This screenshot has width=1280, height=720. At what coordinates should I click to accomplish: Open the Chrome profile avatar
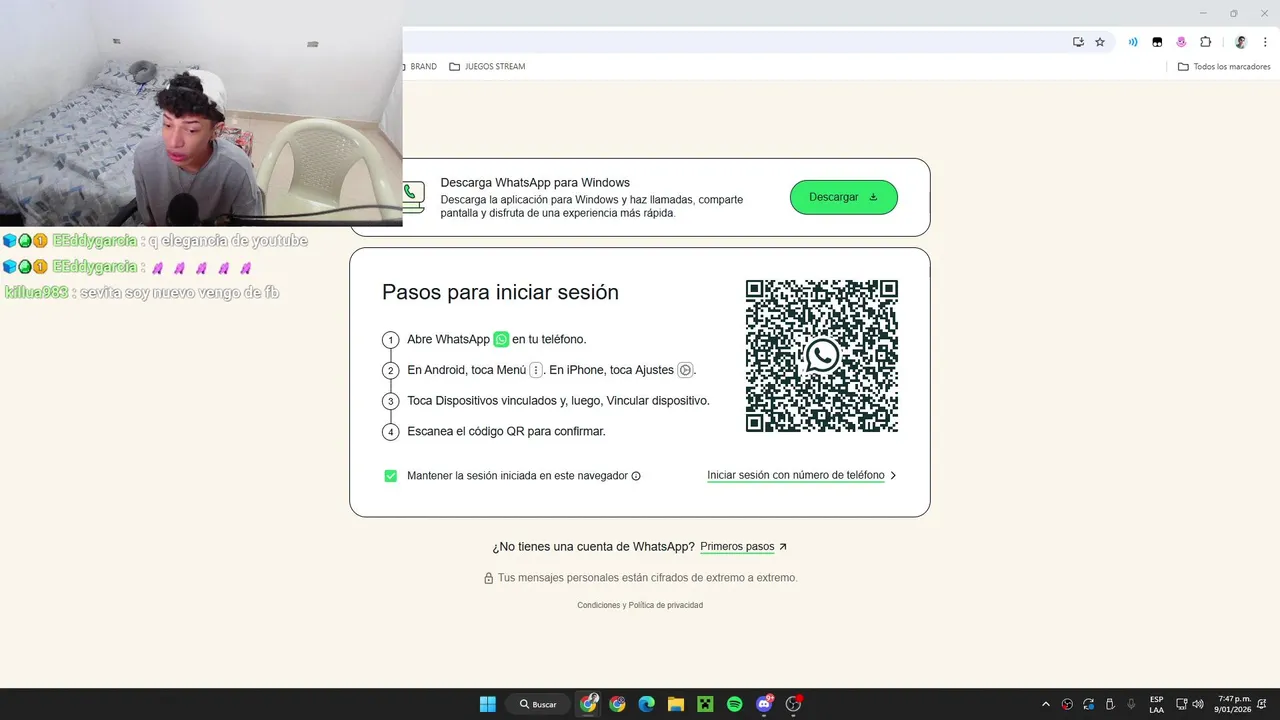(x=1241, y=42)
